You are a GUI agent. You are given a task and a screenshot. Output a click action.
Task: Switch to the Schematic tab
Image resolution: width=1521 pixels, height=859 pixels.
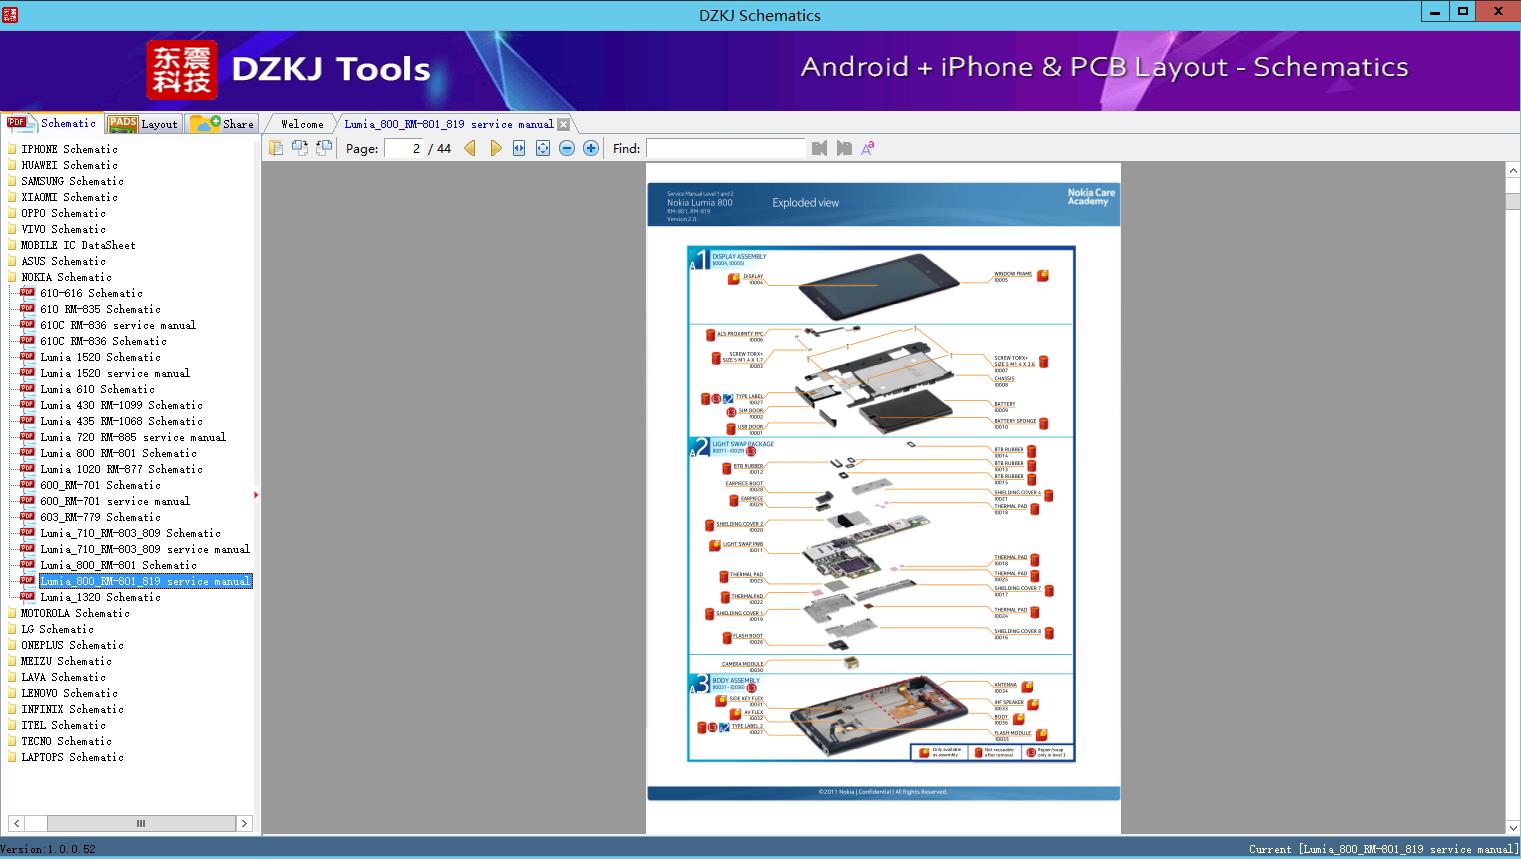pyautogui.click(x=52, y=123)
